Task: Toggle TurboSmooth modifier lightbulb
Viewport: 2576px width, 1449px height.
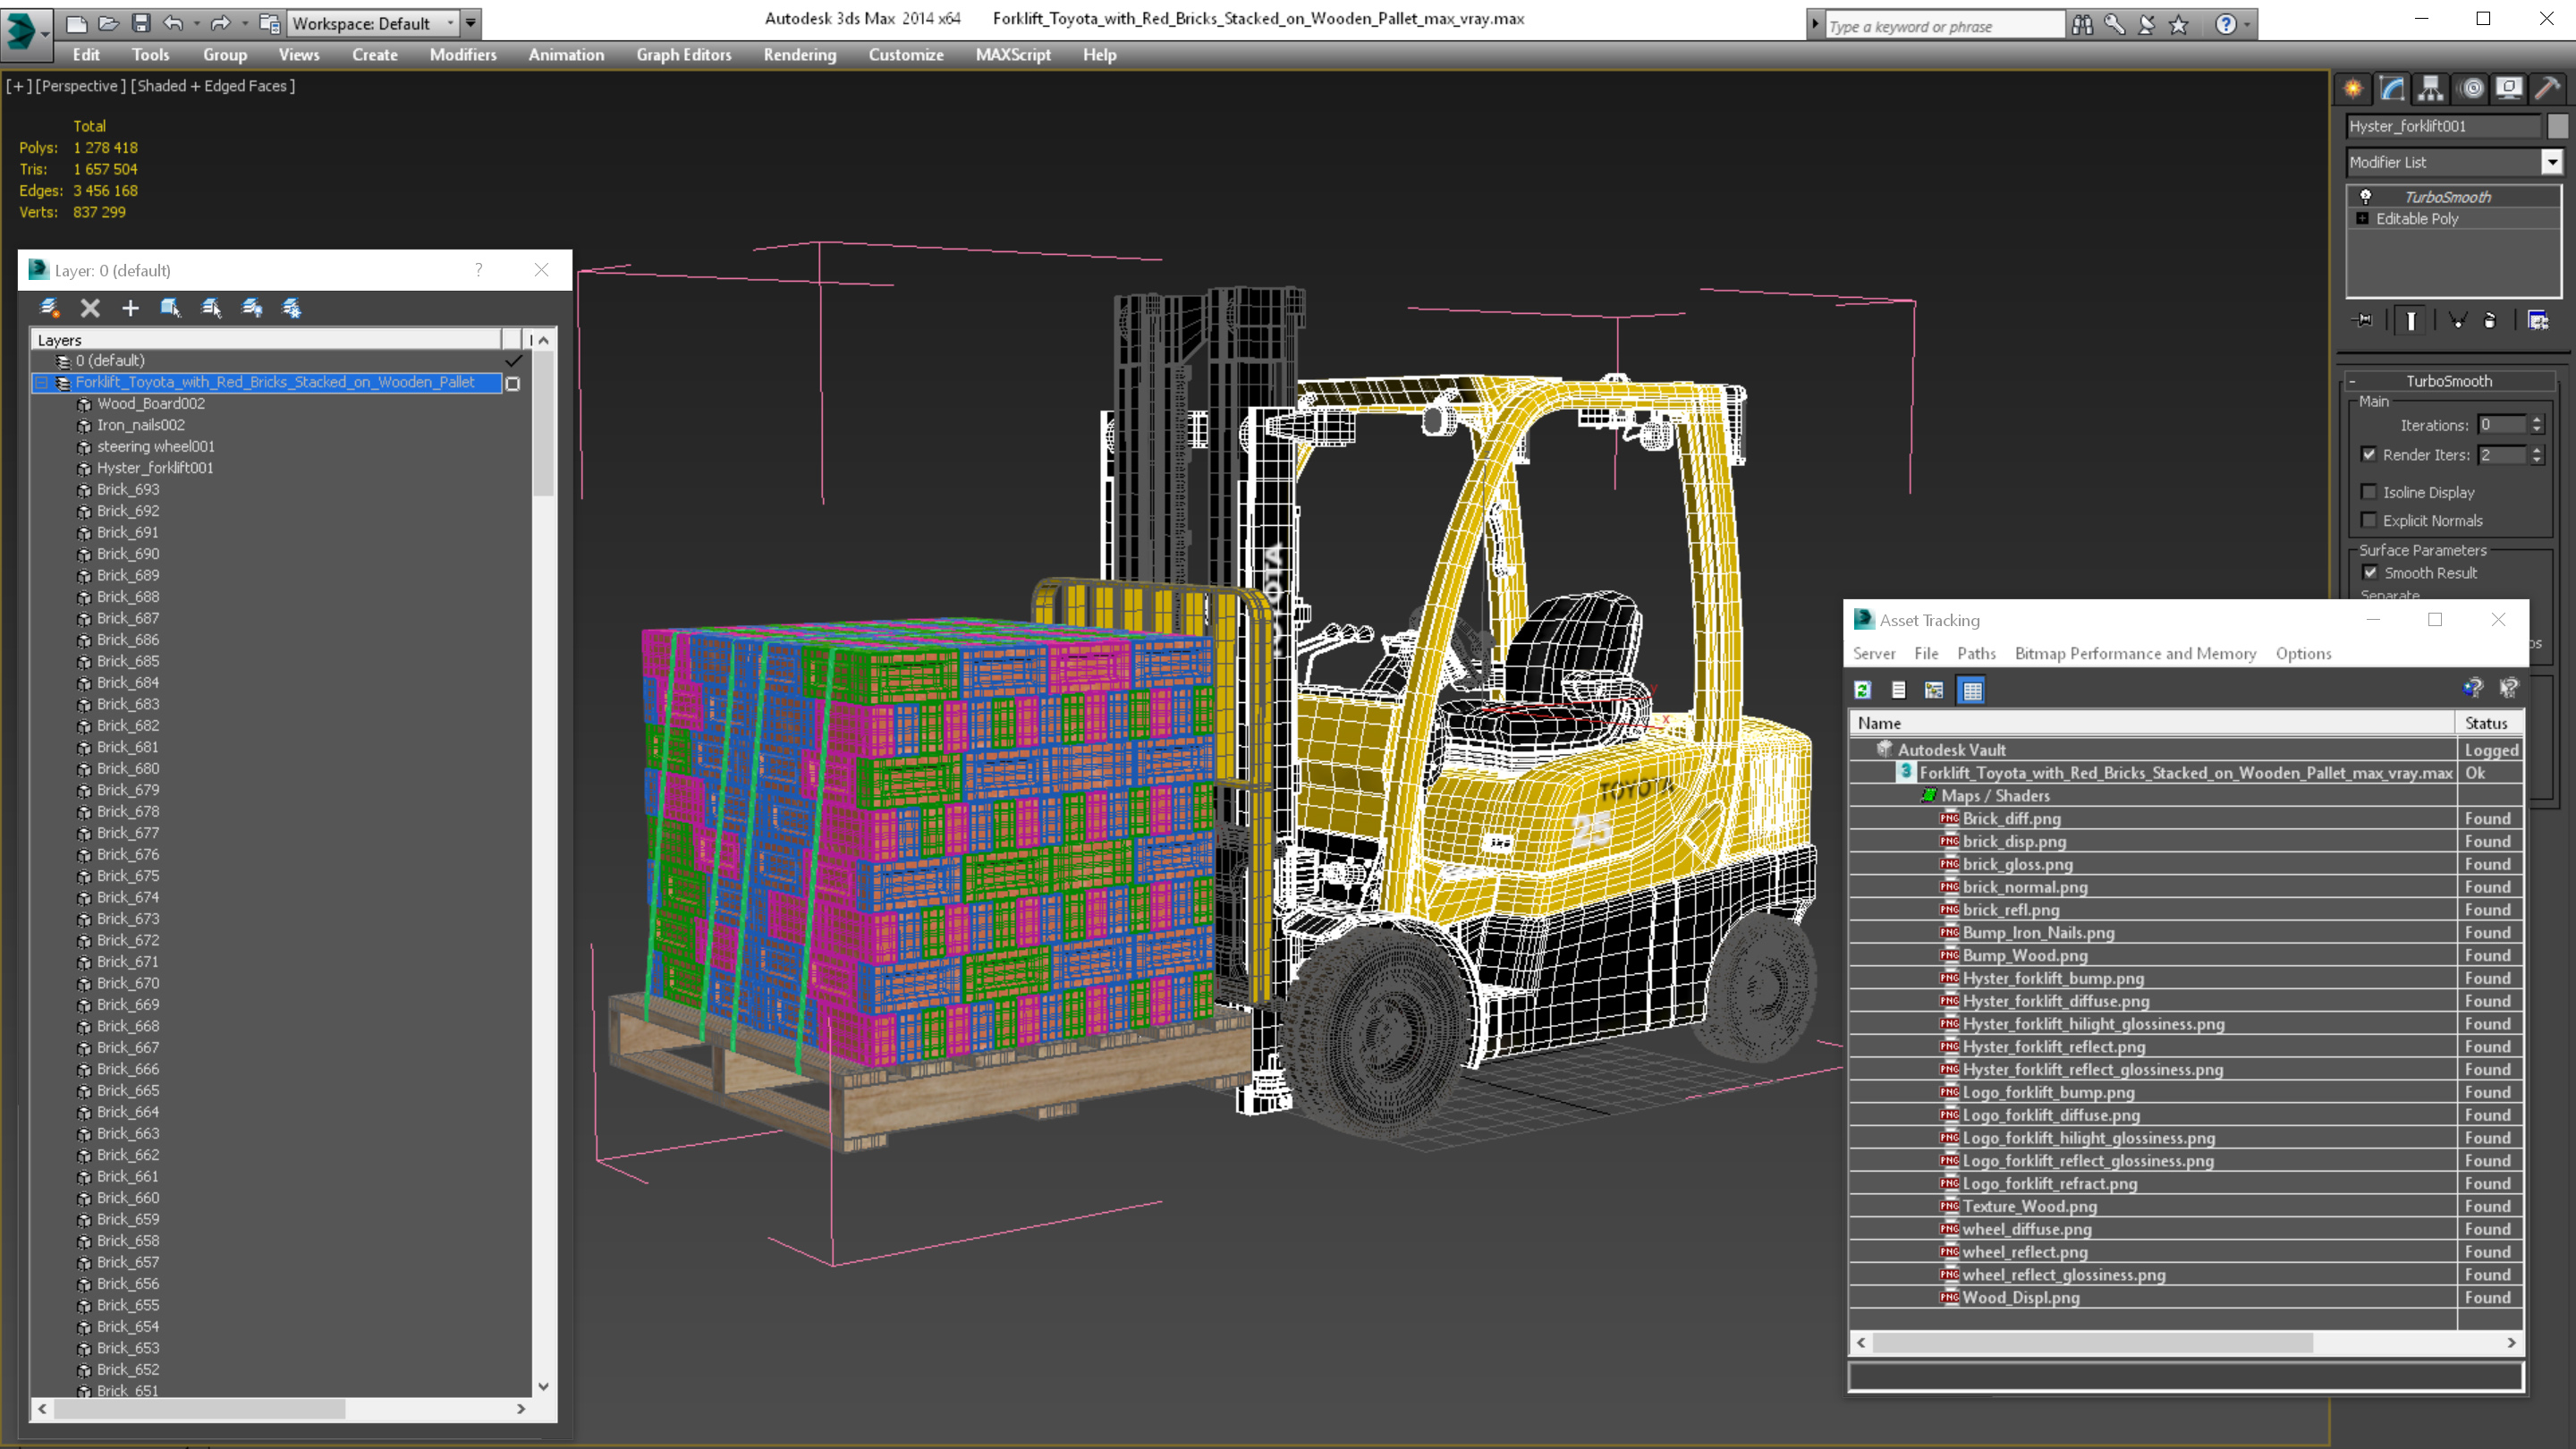Action: (x=2366, y=197)
